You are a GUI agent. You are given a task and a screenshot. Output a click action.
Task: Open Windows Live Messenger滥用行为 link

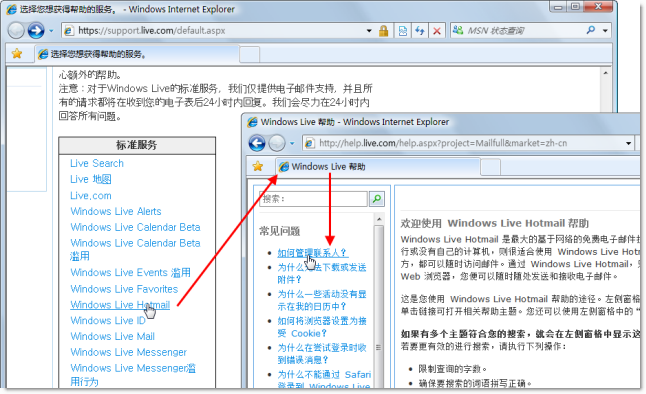point(133,374)
